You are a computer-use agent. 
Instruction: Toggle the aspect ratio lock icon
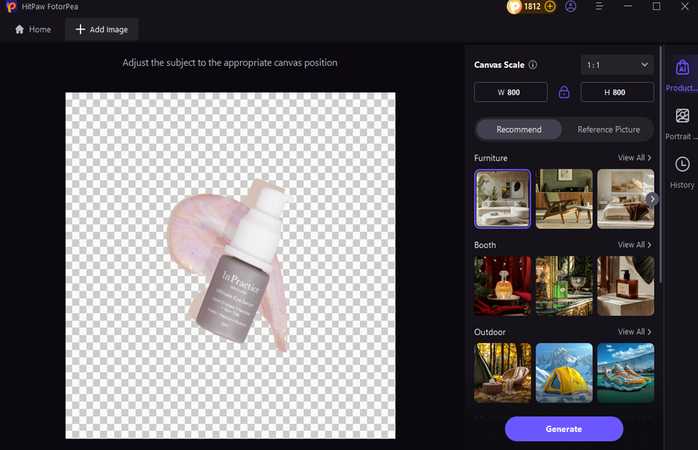click(x=564, y=92)
